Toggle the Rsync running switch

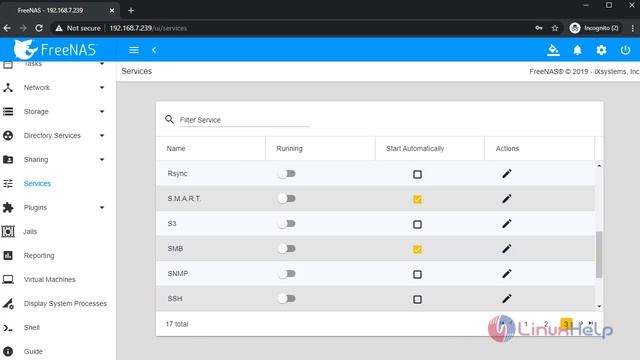(287, 174)
